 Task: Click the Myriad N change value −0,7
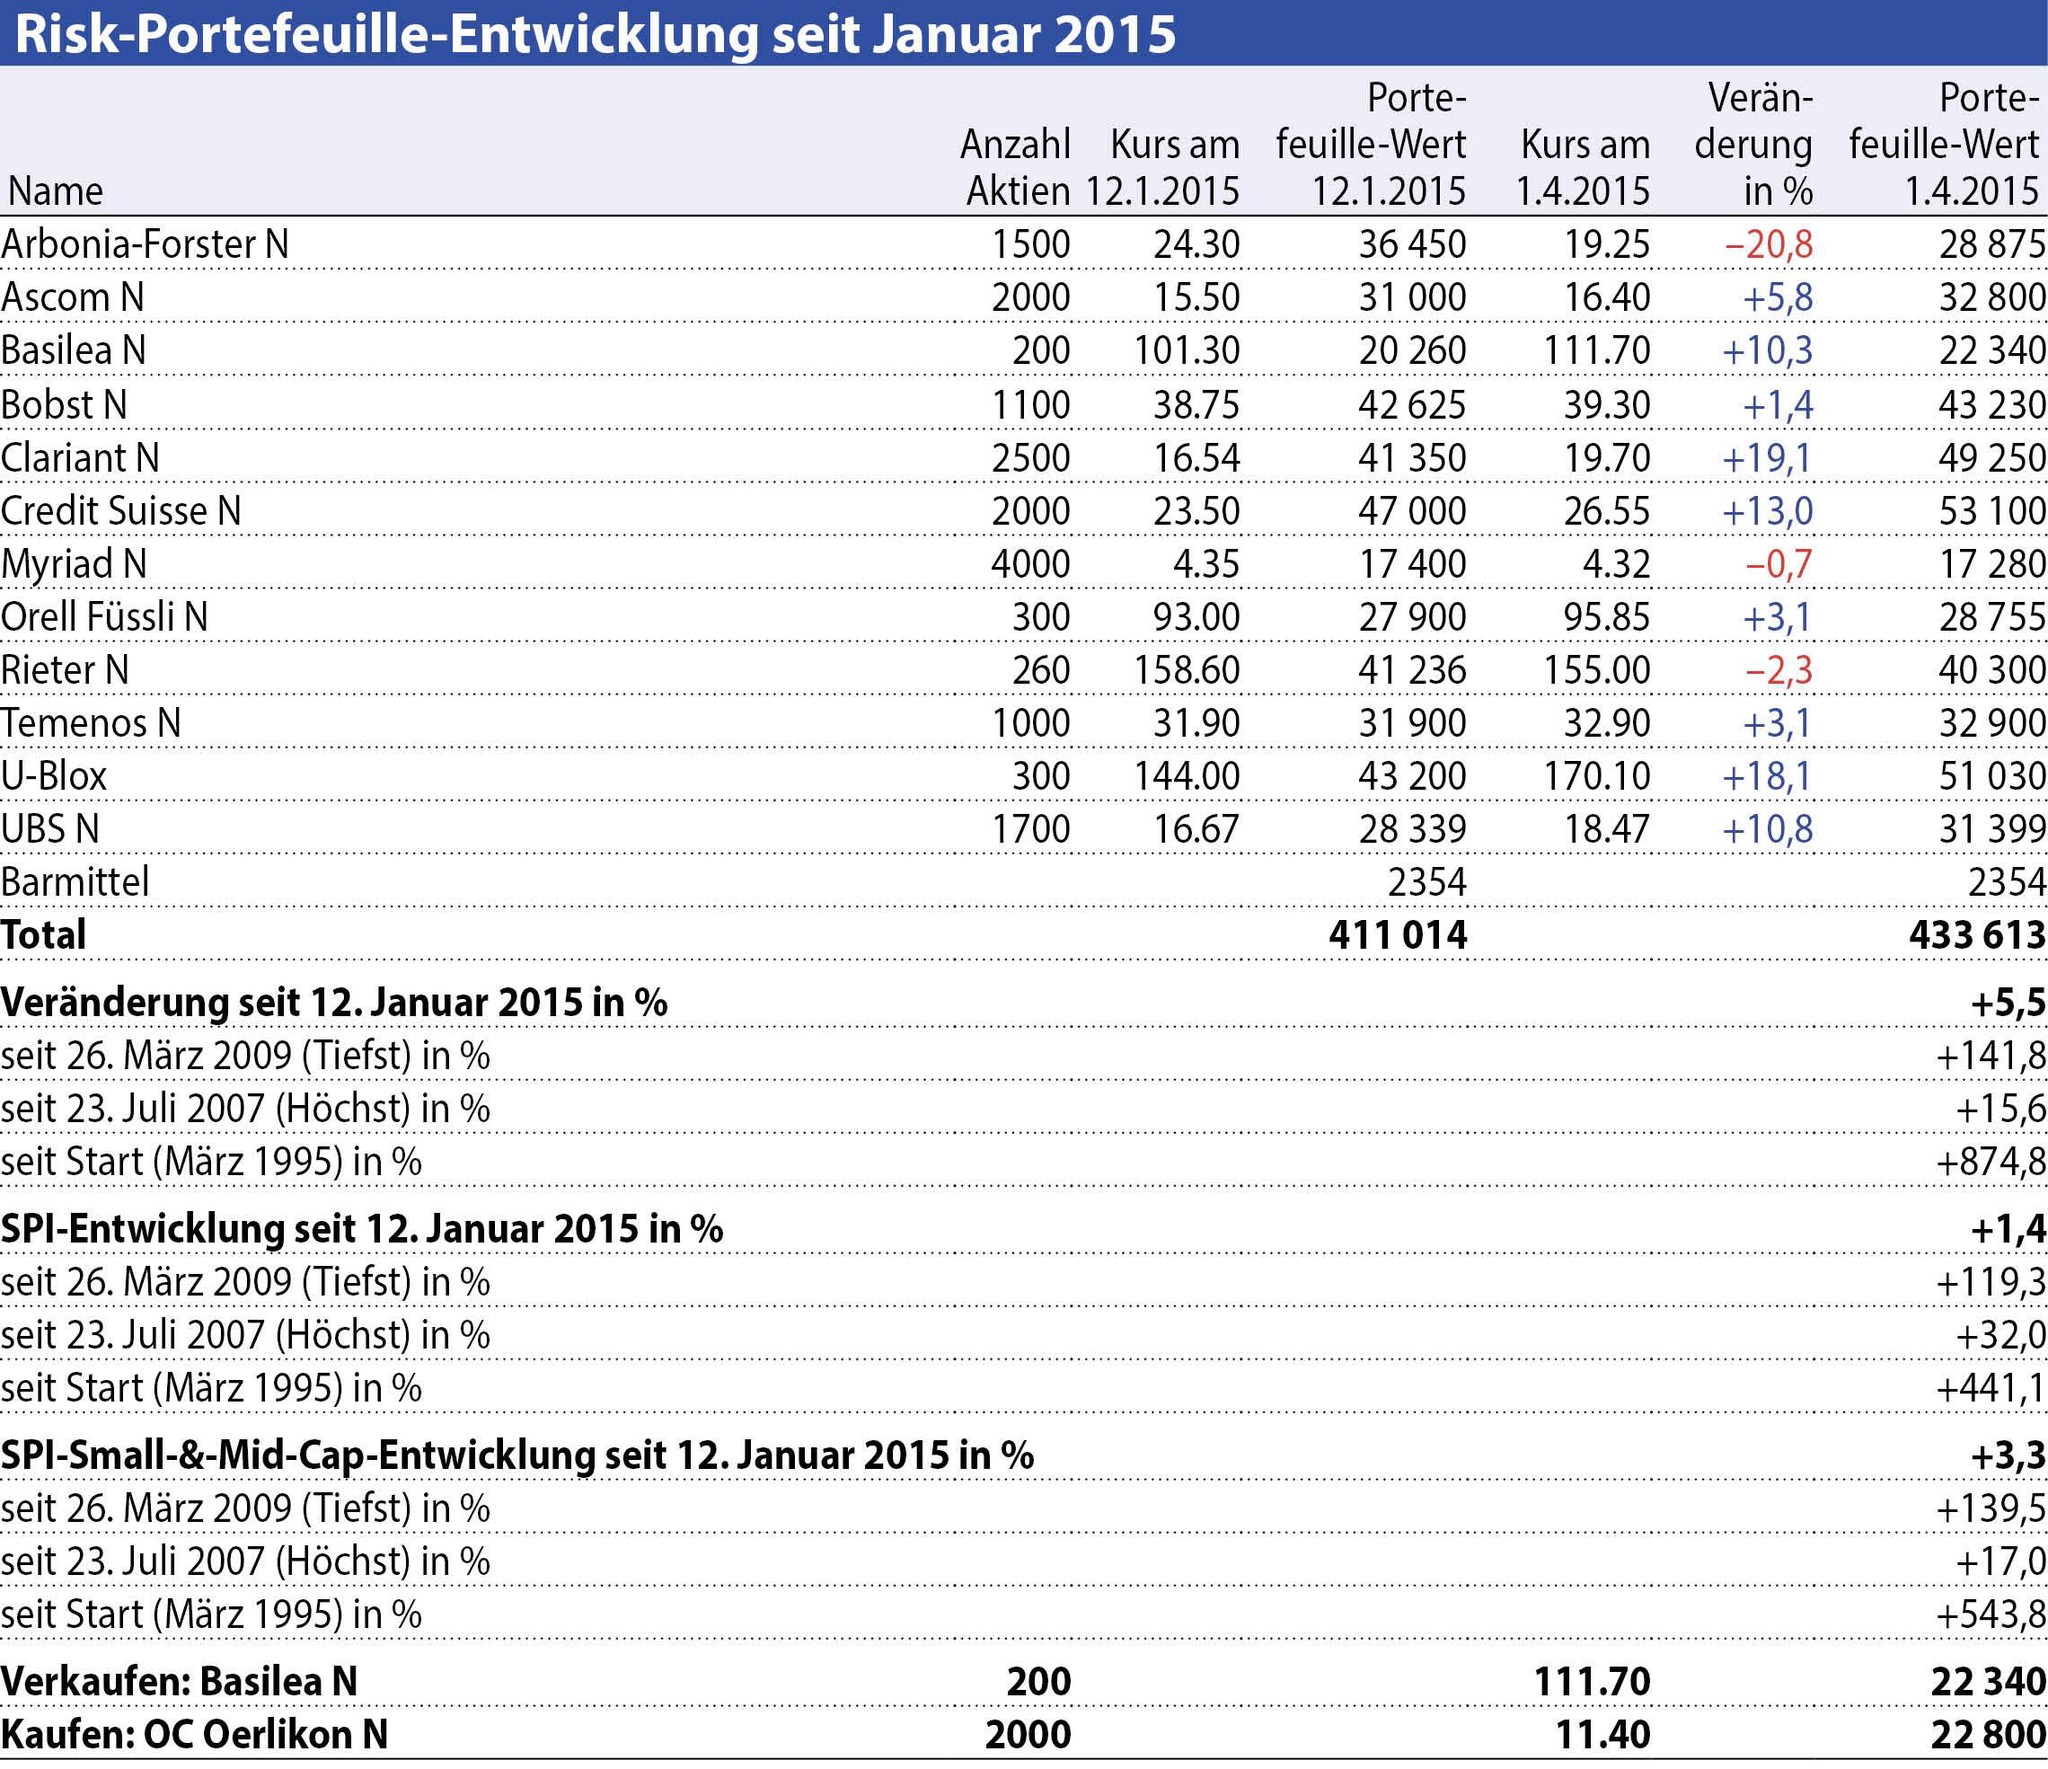[1778, 564]
